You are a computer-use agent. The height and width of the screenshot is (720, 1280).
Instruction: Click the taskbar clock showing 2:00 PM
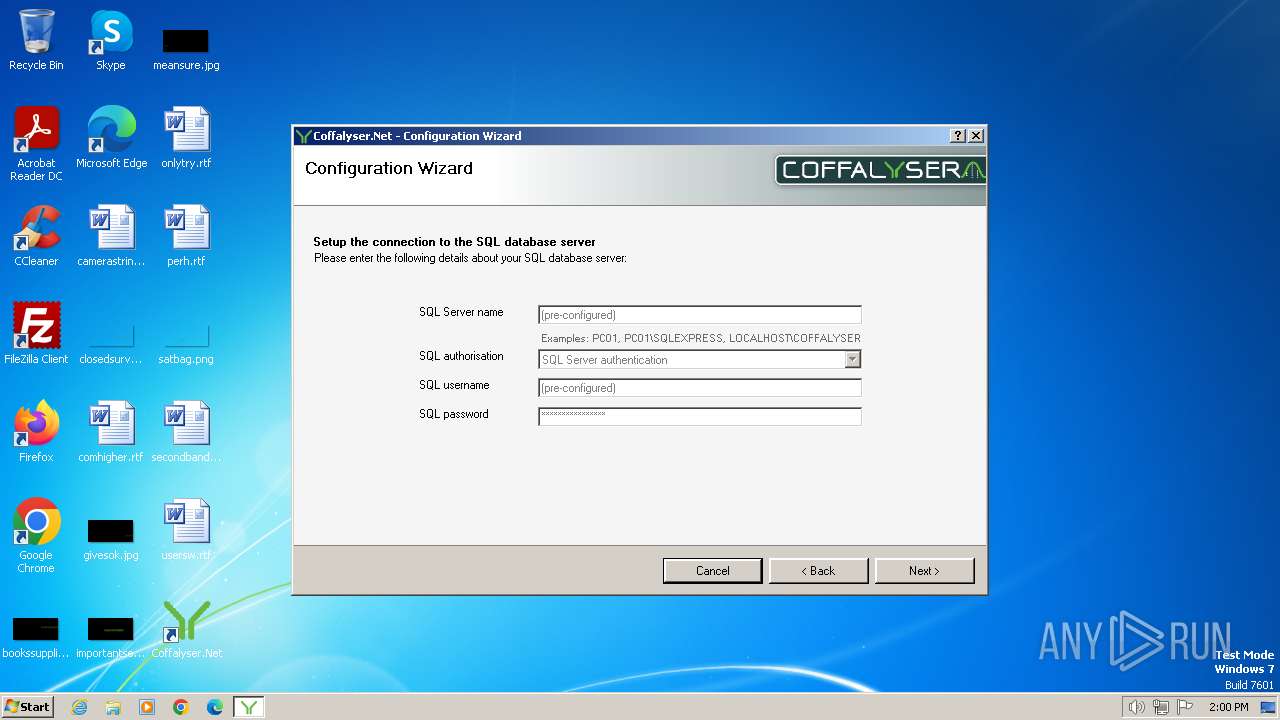coord(1228,707)
